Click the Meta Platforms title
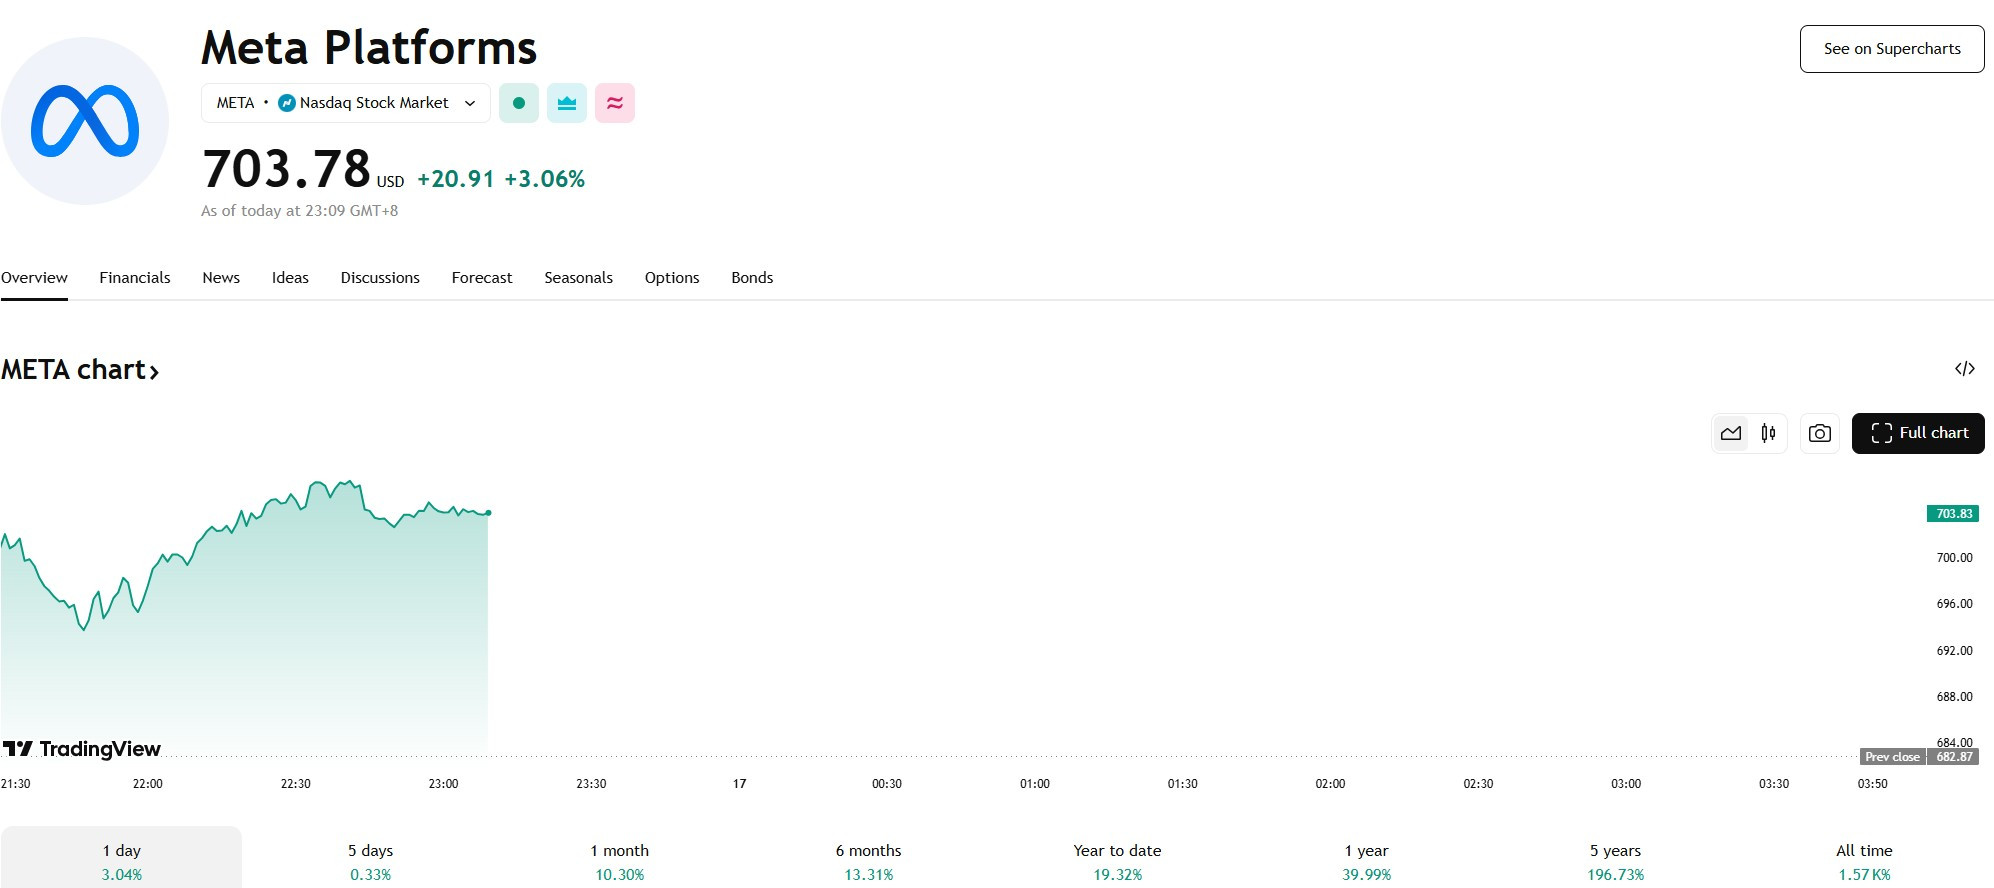The width and height of the screenshot is (1994, 888). (x=369, y=48)
